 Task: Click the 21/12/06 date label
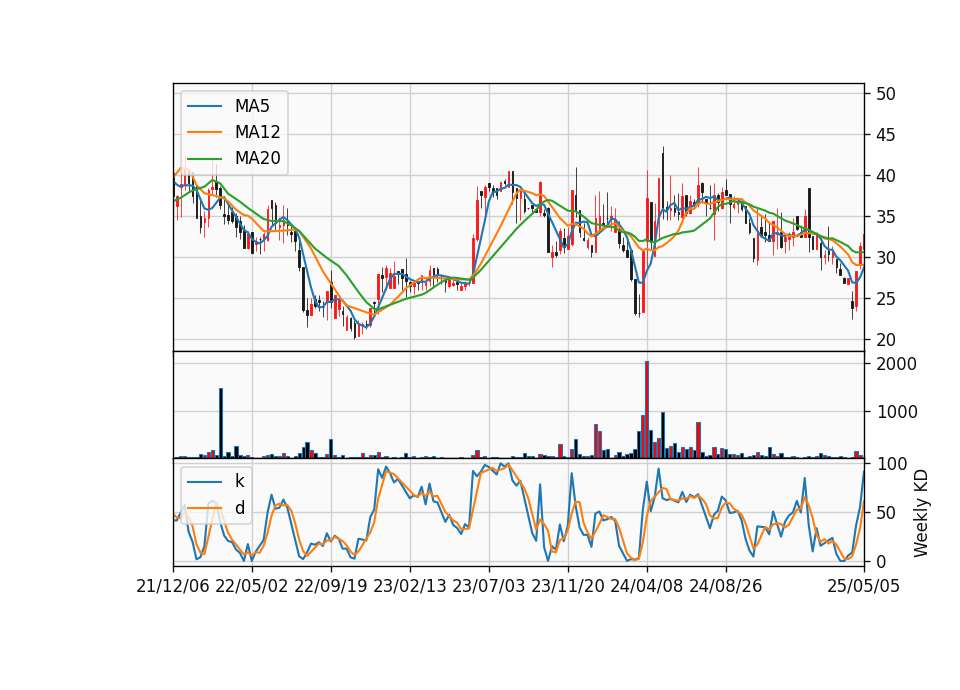coord(173,586)
